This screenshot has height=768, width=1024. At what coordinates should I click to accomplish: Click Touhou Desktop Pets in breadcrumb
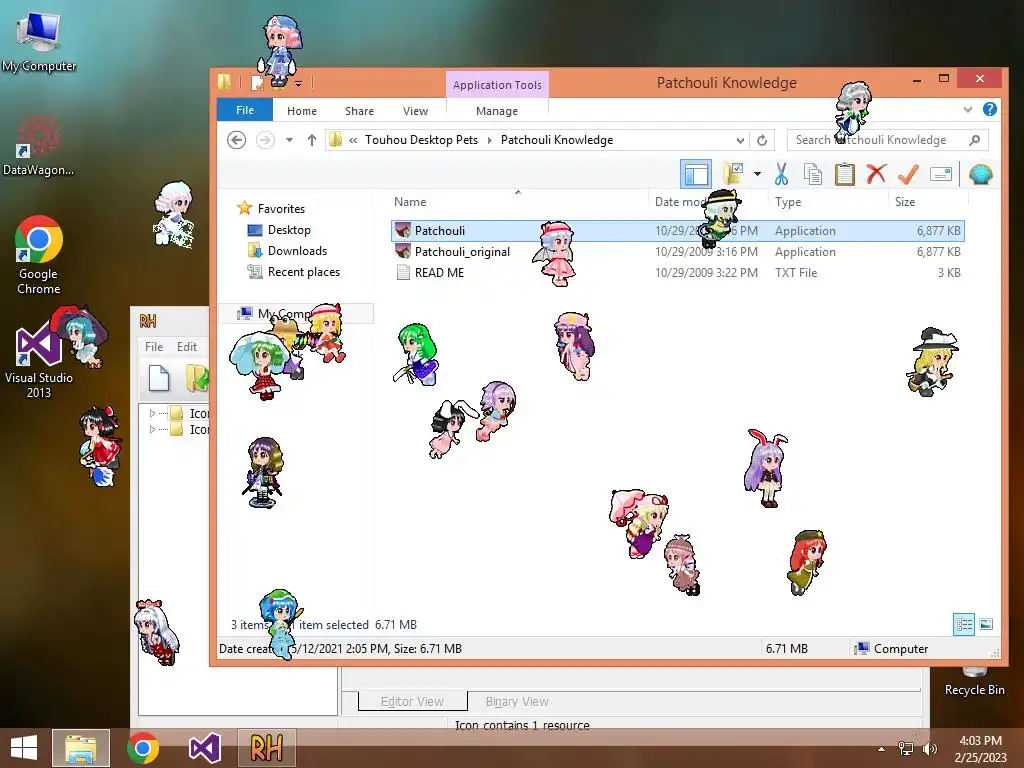coord(421,140)
